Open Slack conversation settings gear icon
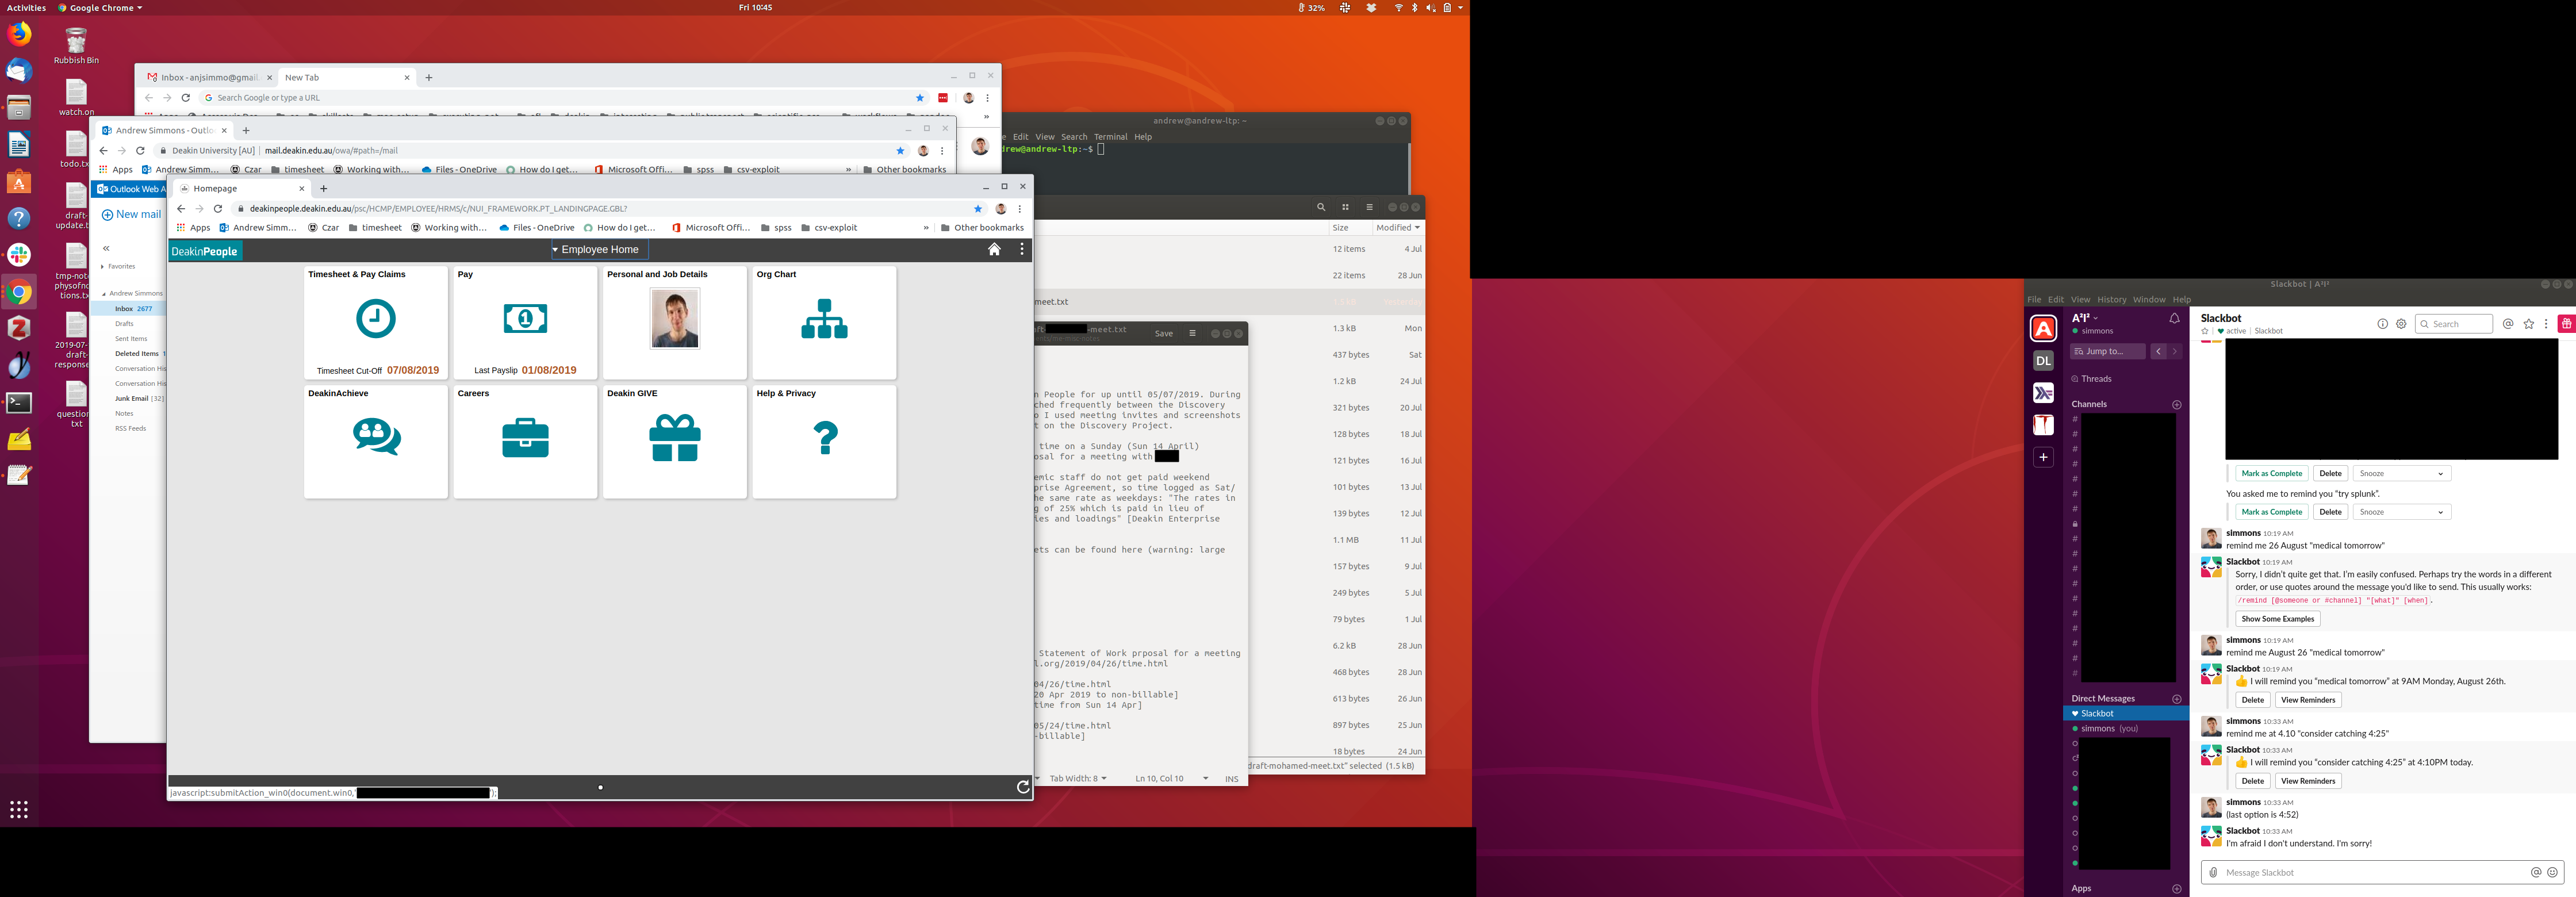 tap(2401, 324)
